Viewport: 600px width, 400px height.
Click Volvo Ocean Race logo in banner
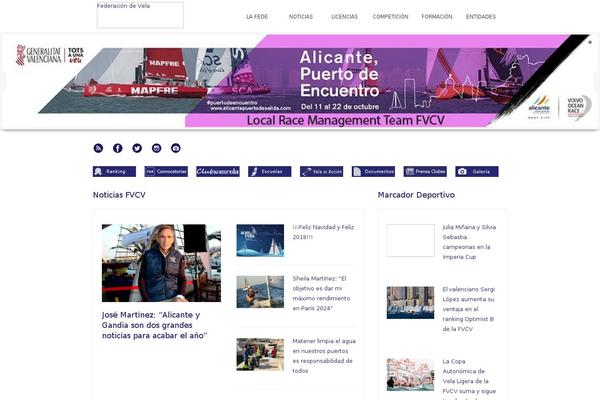pyautogui.click(x=578, y=107)
